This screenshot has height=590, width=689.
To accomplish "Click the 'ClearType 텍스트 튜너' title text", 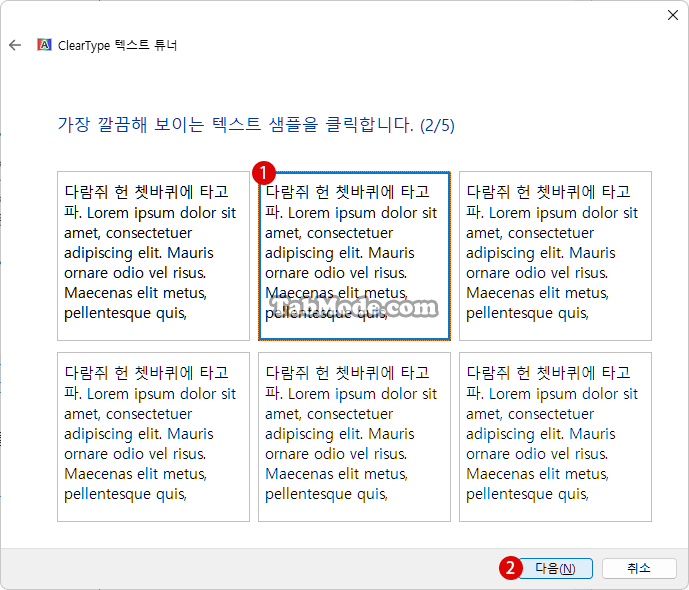I will click(x=117, y=45).
